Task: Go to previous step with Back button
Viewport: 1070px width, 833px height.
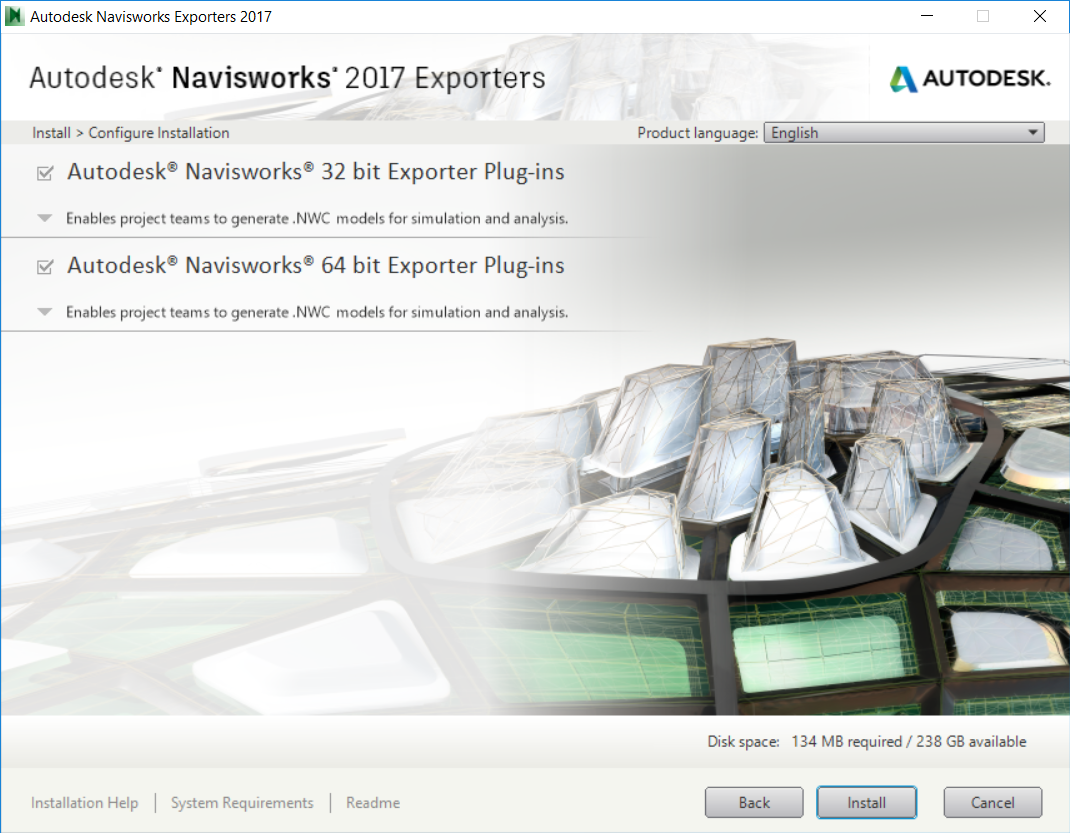Action: tap(754, 803)
